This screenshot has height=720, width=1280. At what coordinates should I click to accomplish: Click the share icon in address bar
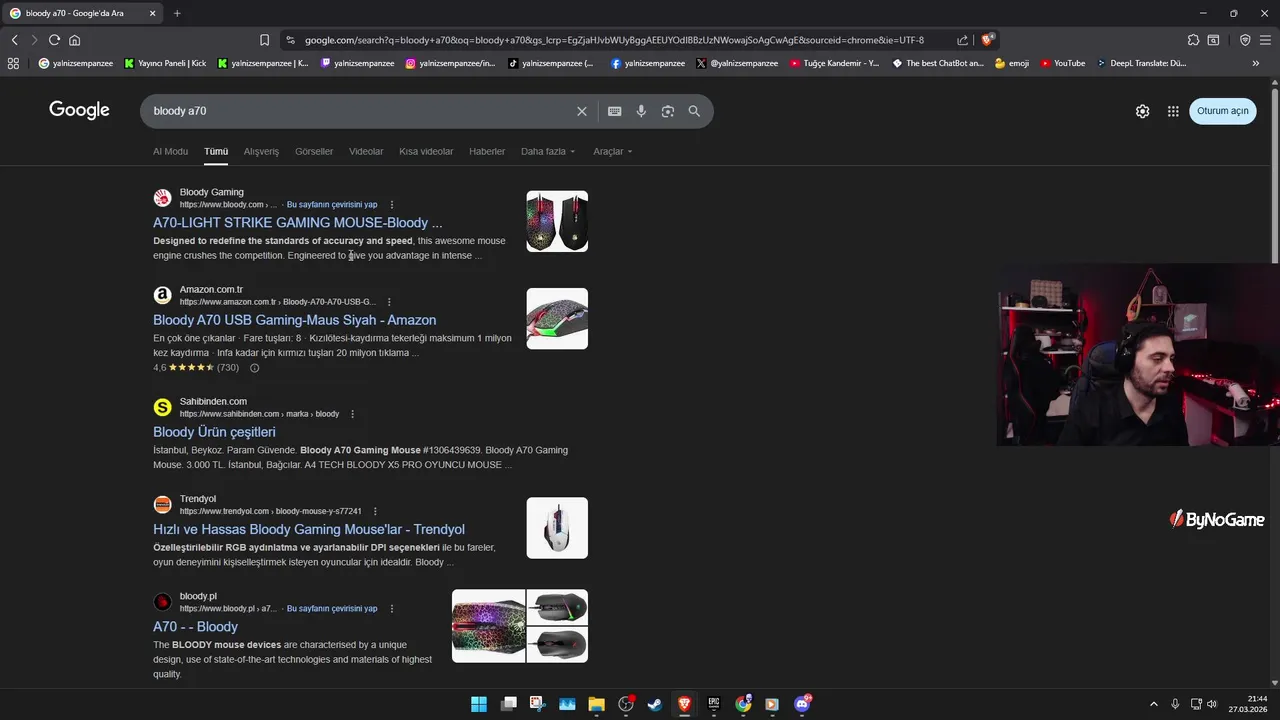pos(962,40)
